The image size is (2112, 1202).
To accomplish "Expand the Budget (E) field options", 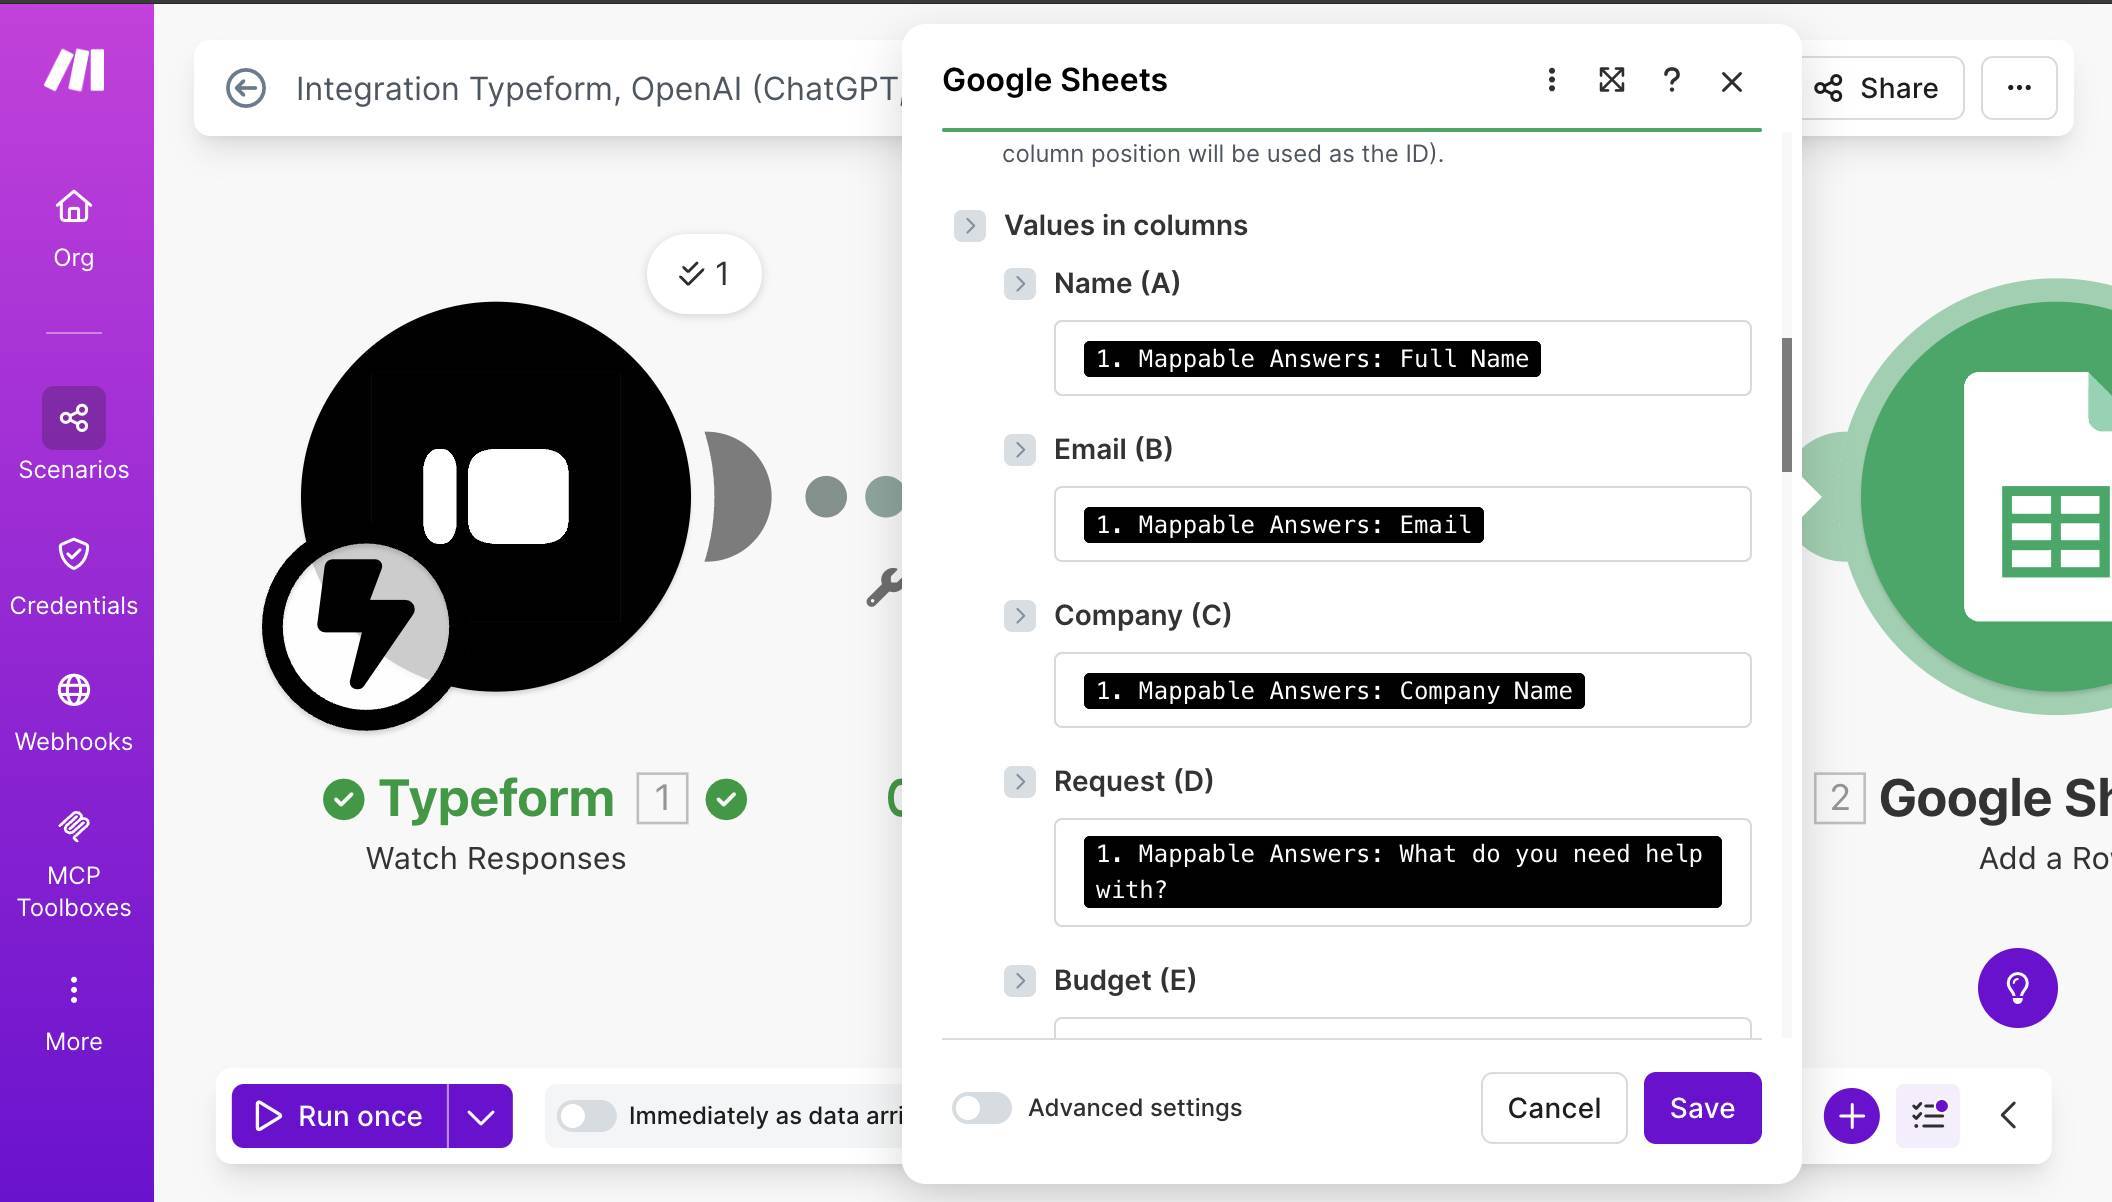I will click(x=1020, y=981).
